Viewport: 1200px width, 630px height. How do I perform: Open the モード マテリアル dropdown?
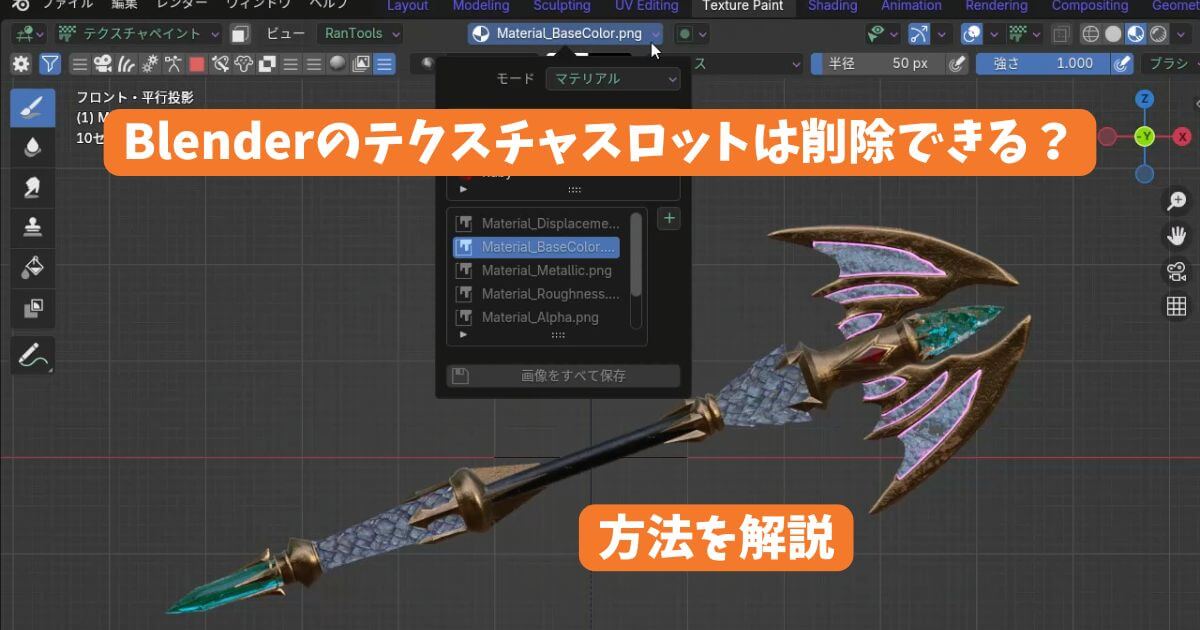tap(613, 78)
